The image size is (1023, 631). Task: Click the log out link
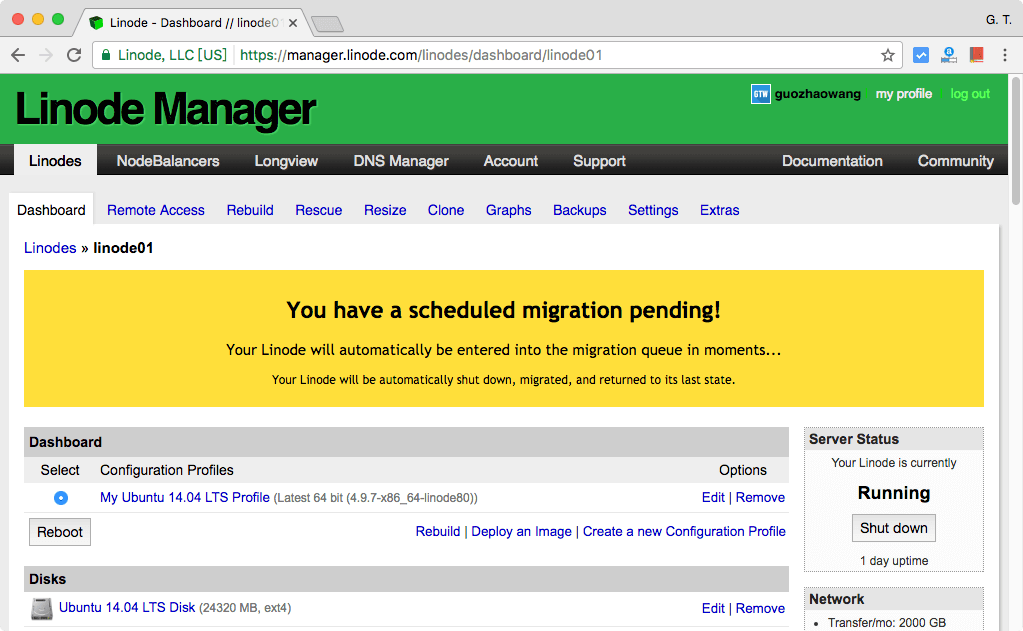pos(970,94)
